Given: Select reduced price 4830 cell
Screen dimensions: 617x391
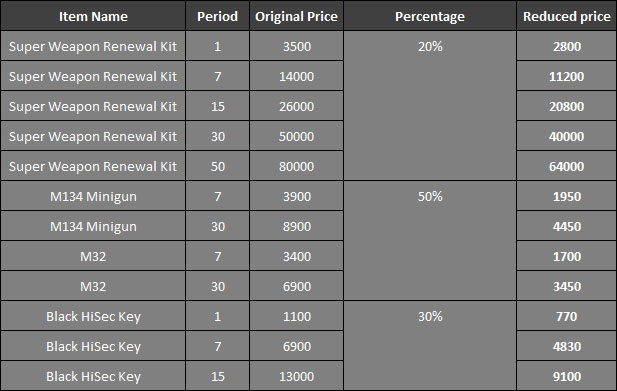Looking at the screenshot, I should pyautogui.click(x=566, y=346).
